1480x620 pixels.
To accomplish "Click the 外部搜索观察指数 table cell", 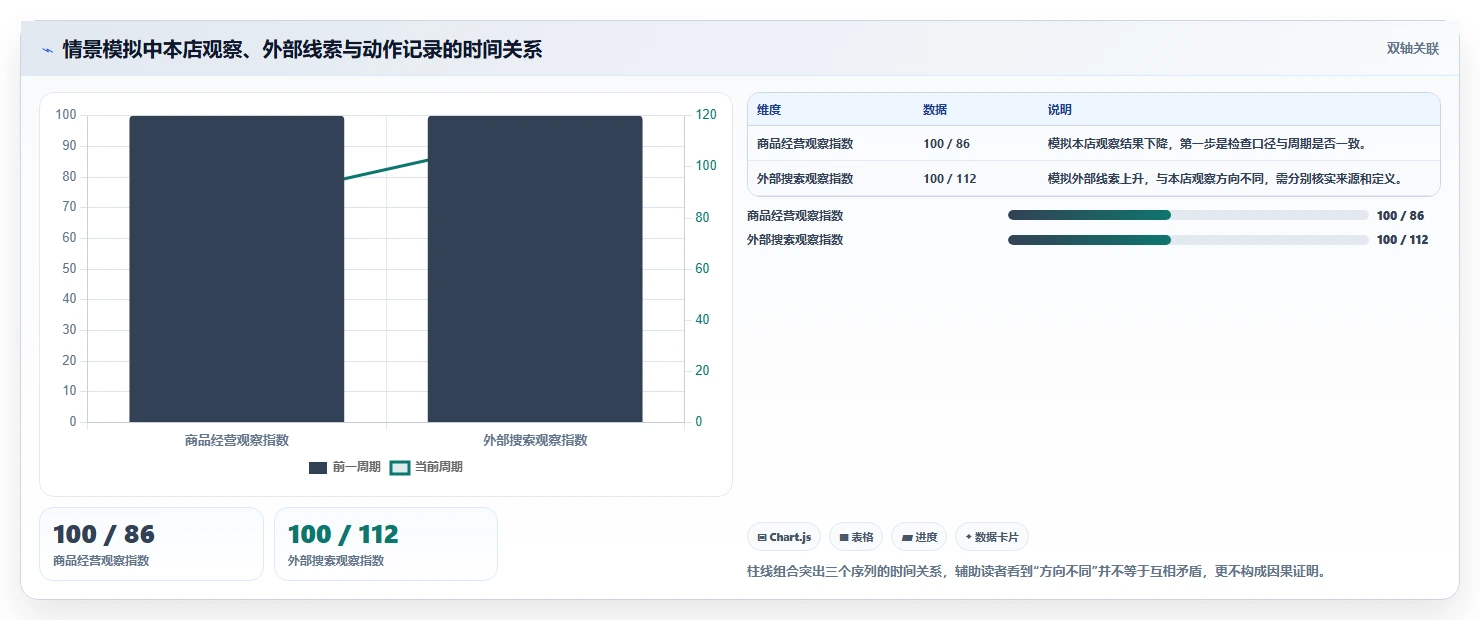I will point(805,179).
